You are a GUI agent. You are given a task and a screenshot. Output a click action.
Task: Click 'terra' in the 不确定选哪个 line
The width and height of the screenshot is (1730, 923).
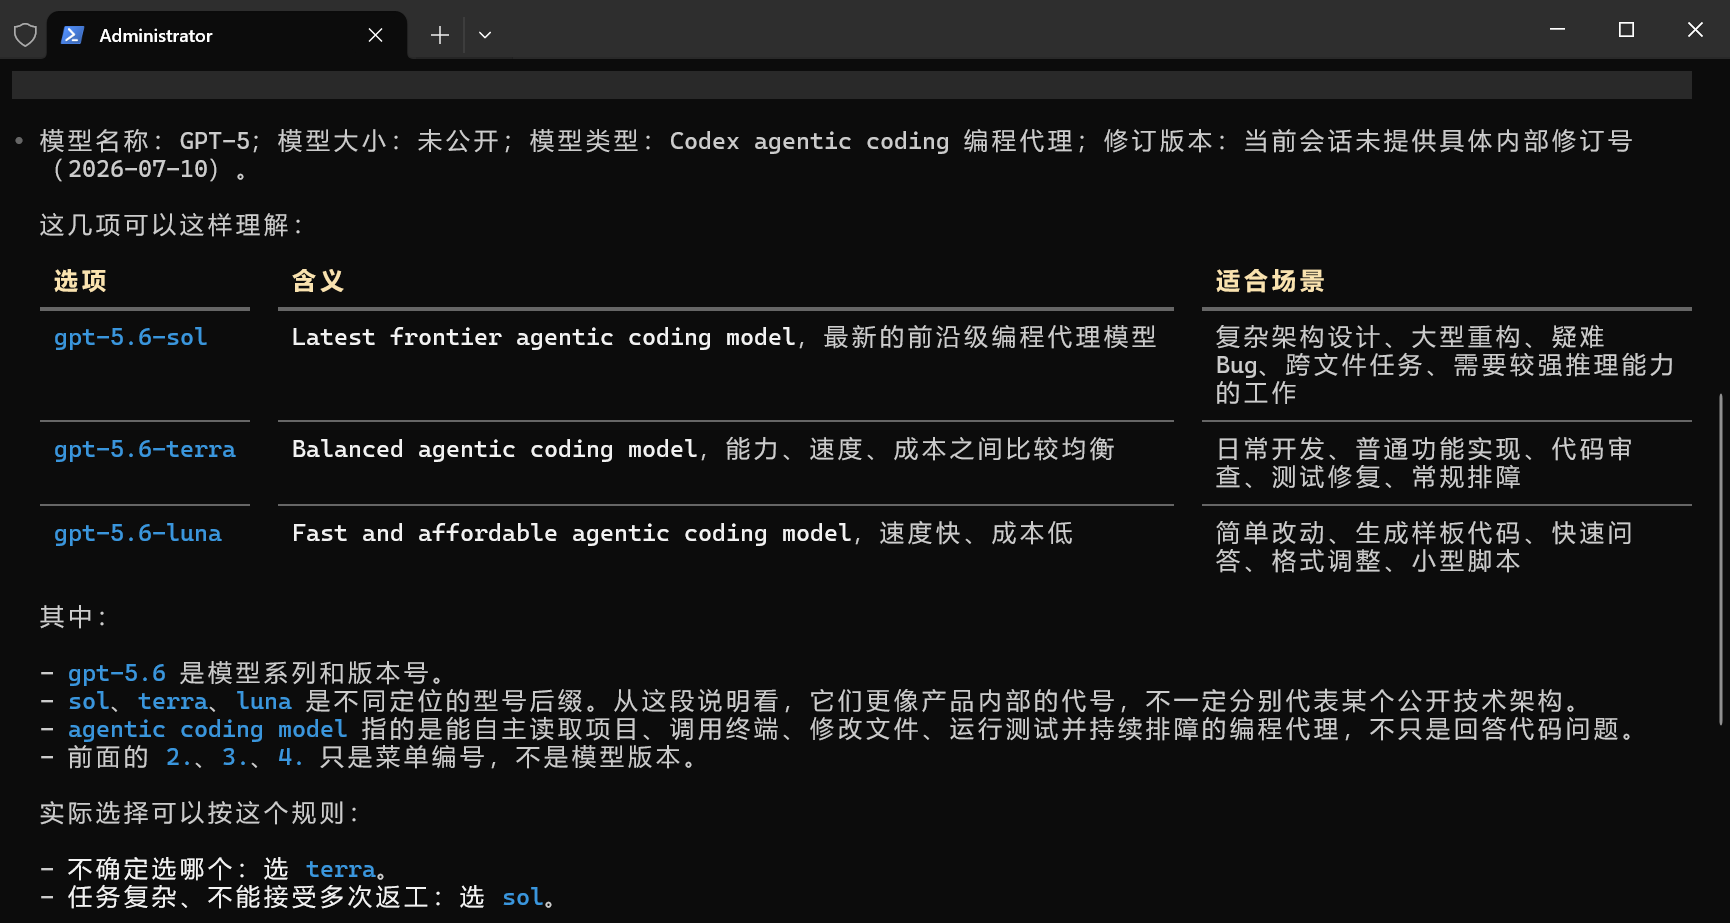click(x=340, y=869)
